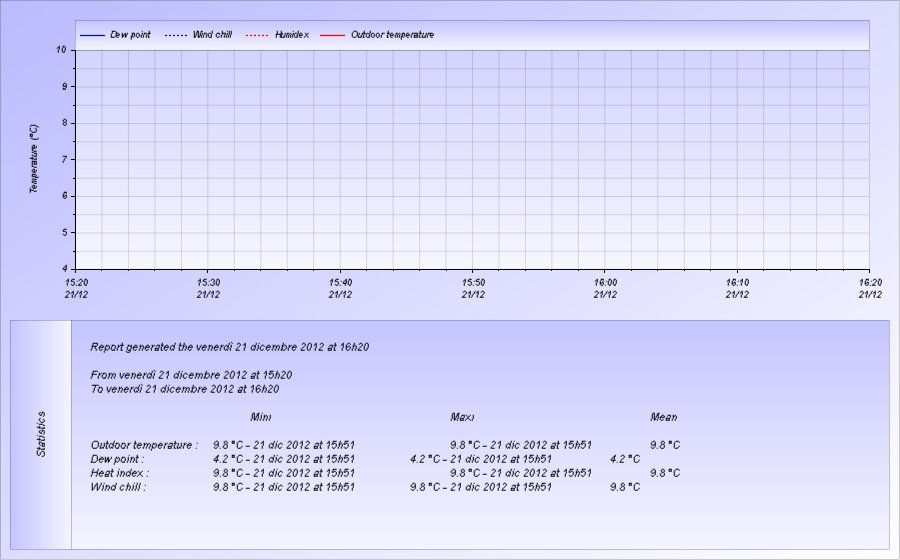Click the 15:50 21/12 time axis label
This screenshot has width=900, height=560.
(473, 289)
